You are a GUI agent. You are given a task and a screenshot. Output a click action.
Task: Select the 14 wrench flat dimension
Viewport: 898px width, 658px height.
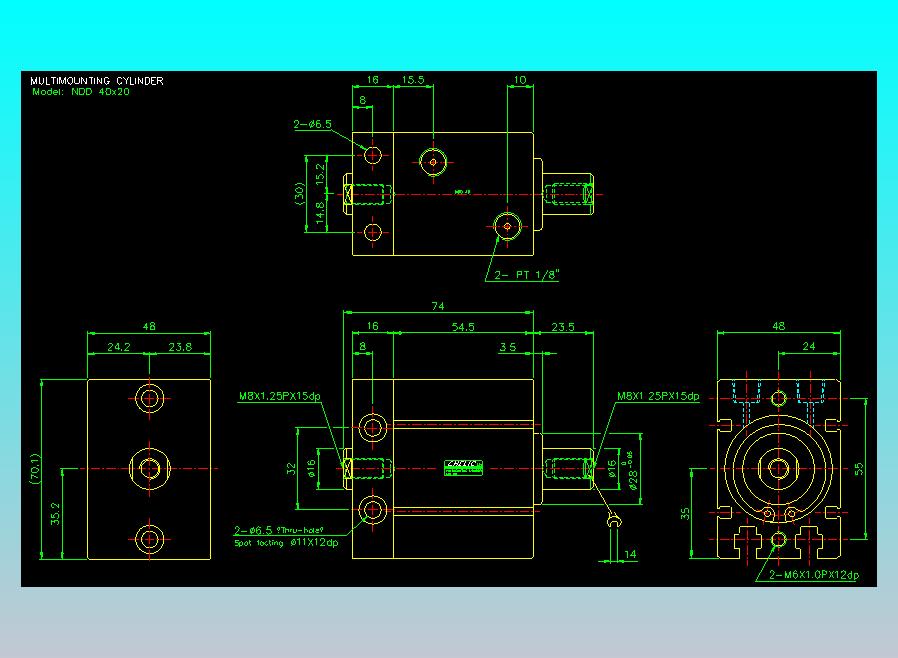[x=630, y=554]
